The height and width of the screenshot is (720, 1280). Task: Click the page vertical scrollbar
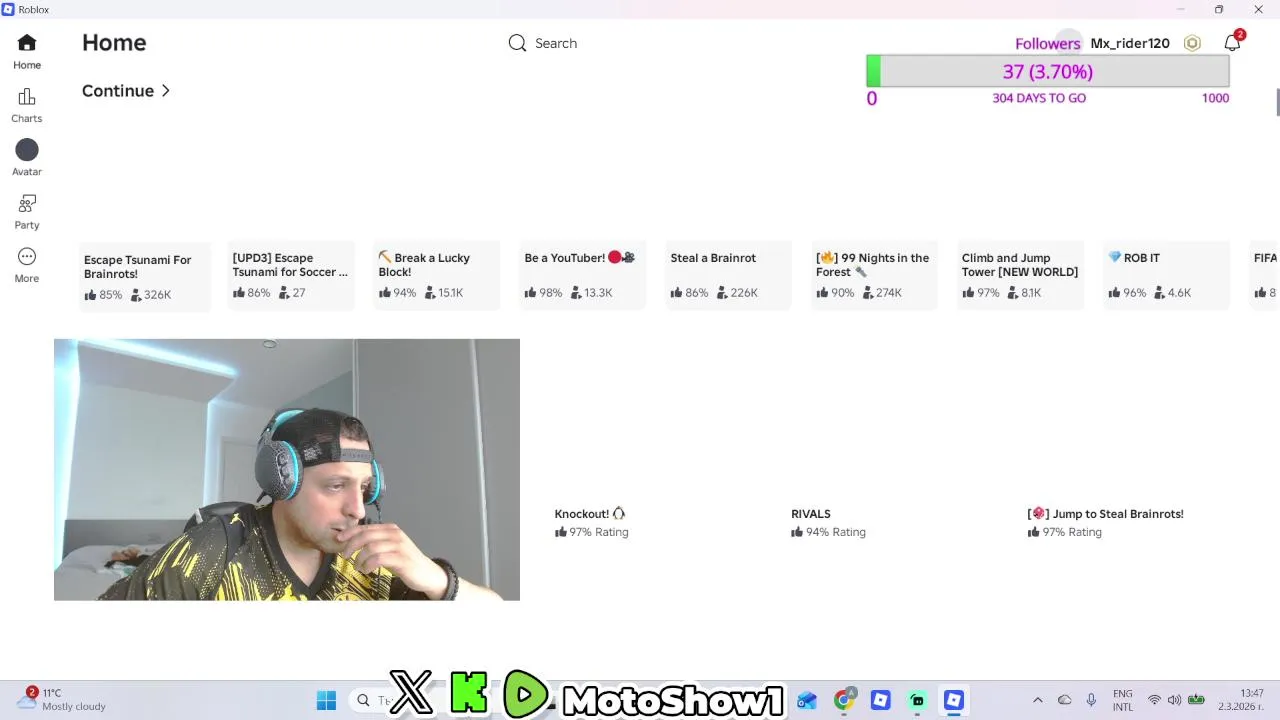(1276, 102)
